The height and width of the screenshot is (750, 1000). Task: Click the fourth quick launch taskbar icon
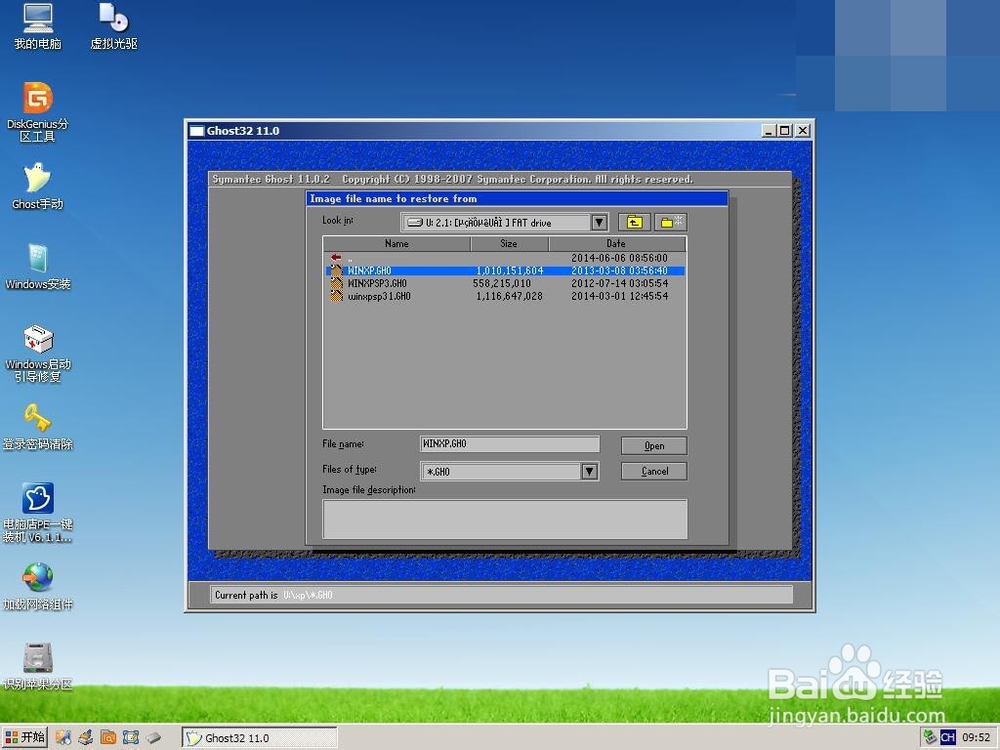point(131,738)
